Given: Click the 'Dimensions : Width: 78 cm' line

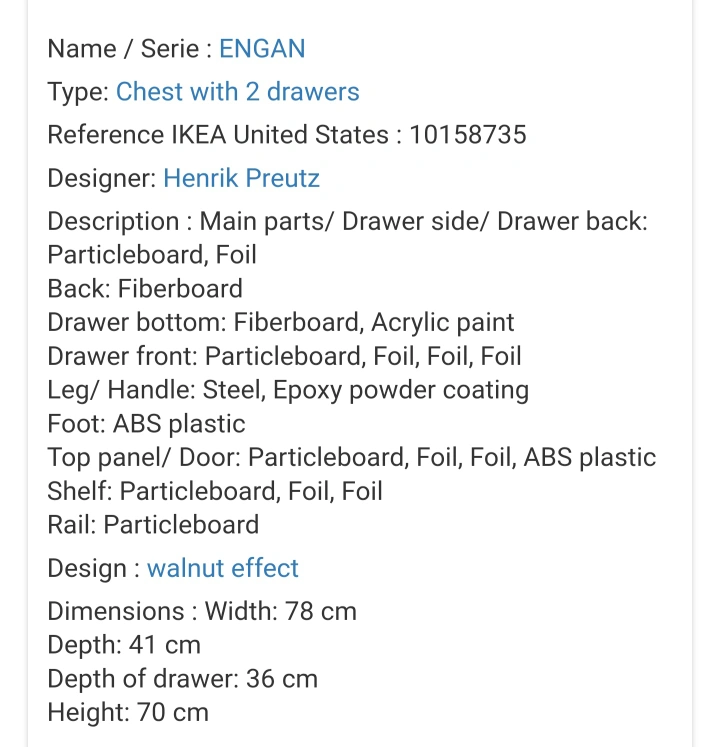Looking at the screenshot, I should [202, 611].
